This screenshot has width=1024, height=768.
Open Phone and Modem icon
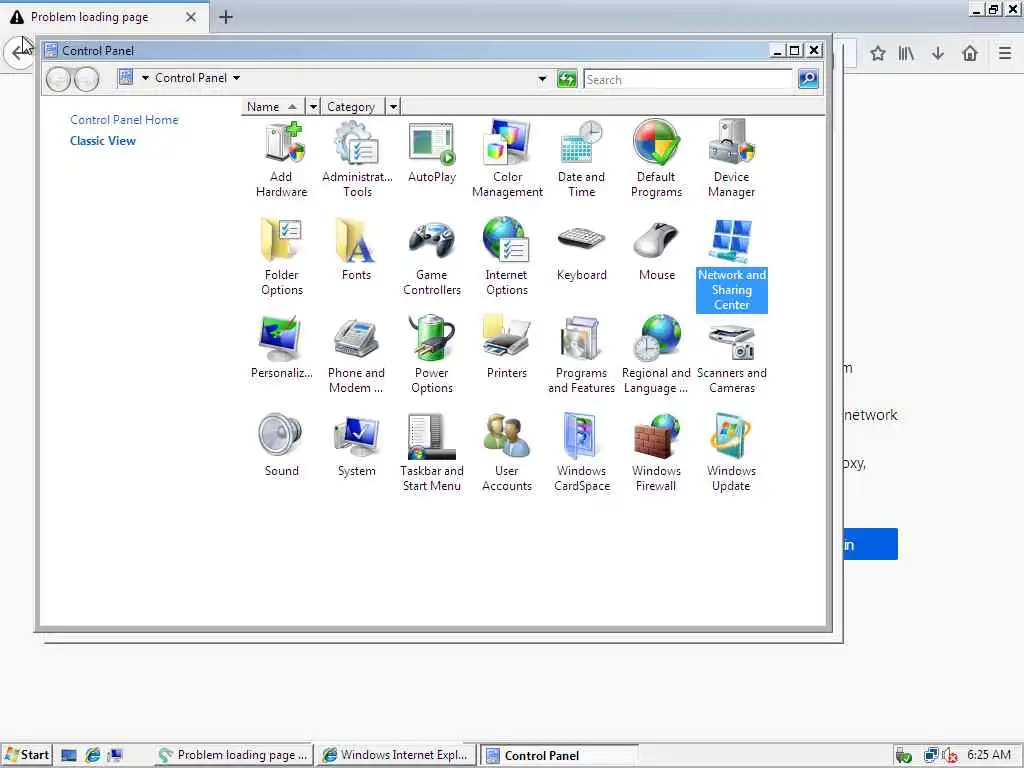pyautogui.click(x=357, y=355)
